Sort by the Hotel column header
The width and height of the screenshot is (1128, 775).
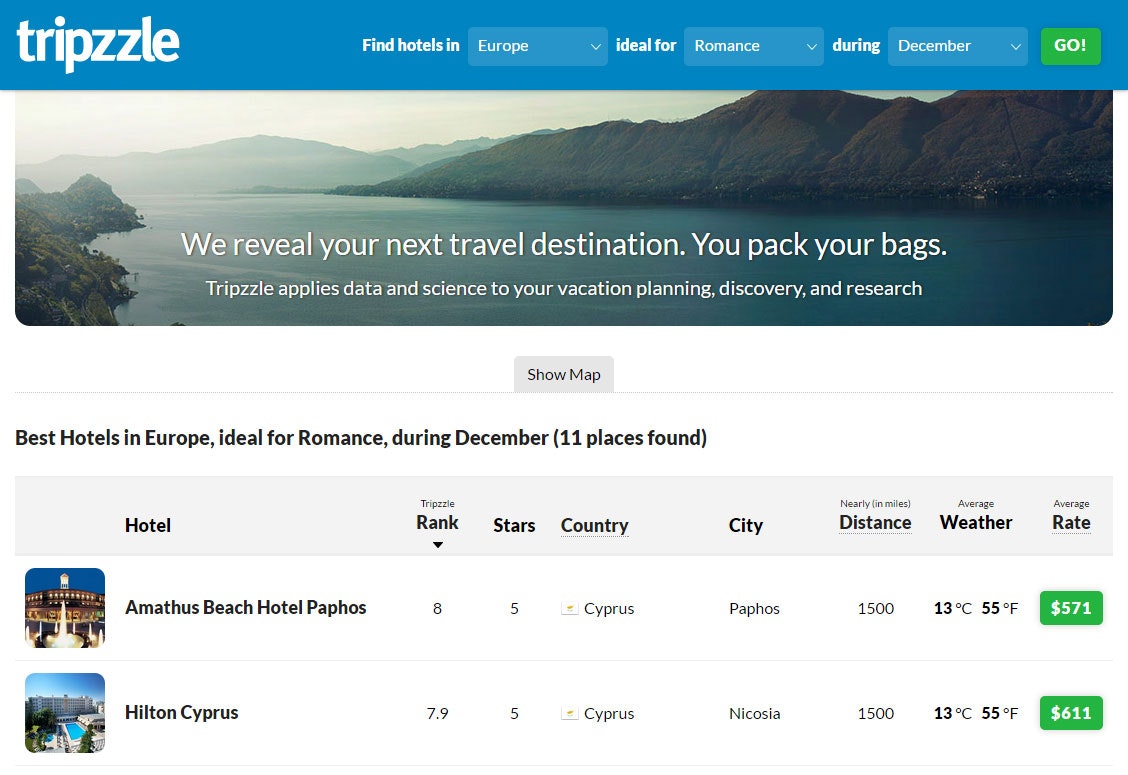(x=147, y=525)
